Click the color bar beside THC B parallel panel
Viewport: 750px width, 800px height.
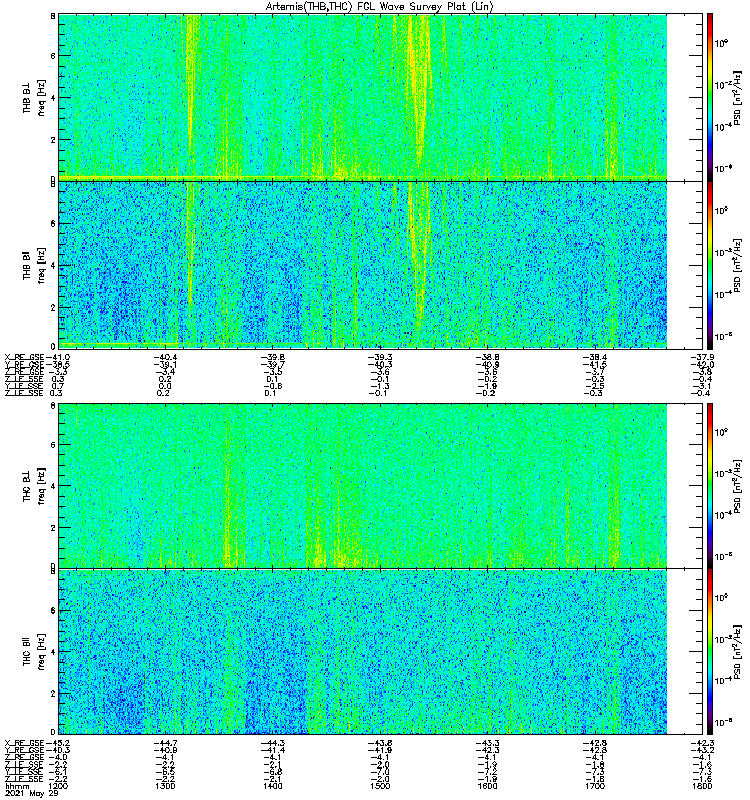point(710,652)
